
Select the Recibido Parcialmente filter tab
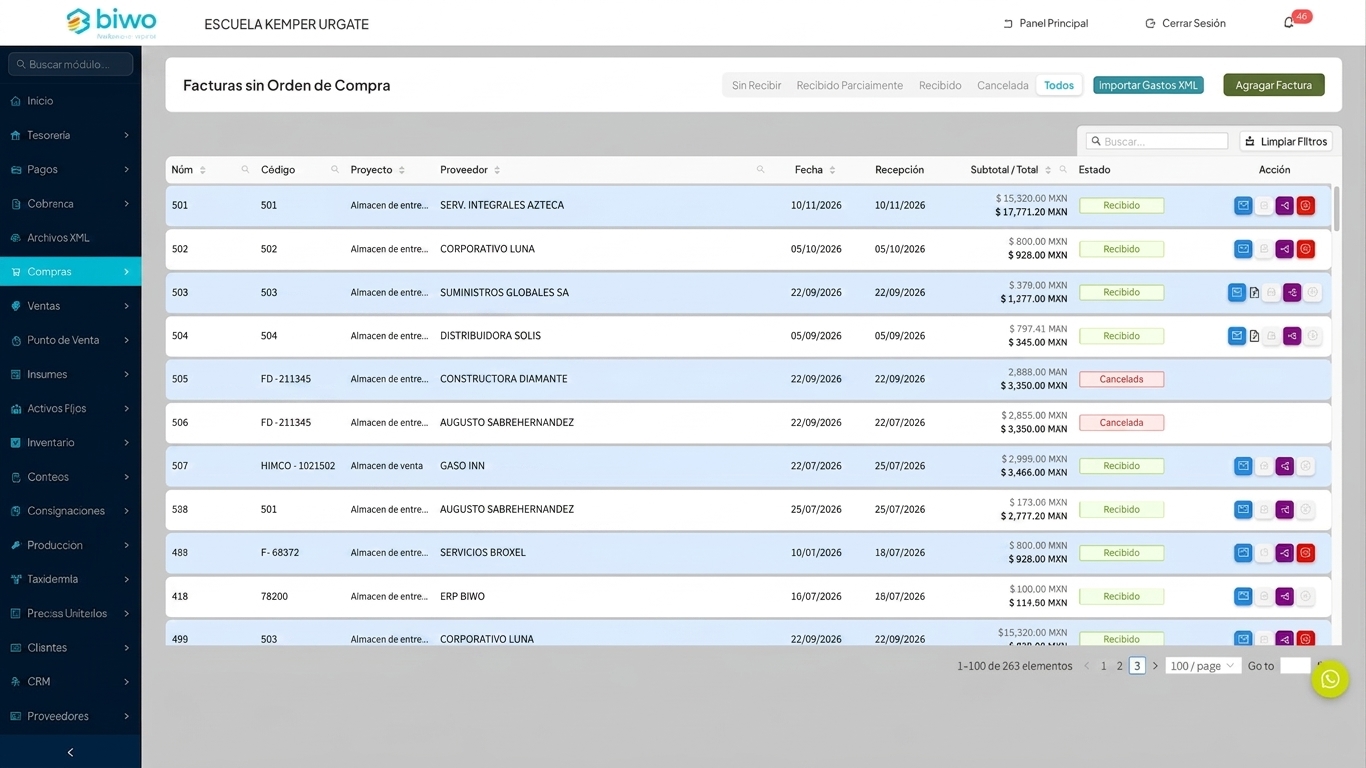tap(849, 86)
